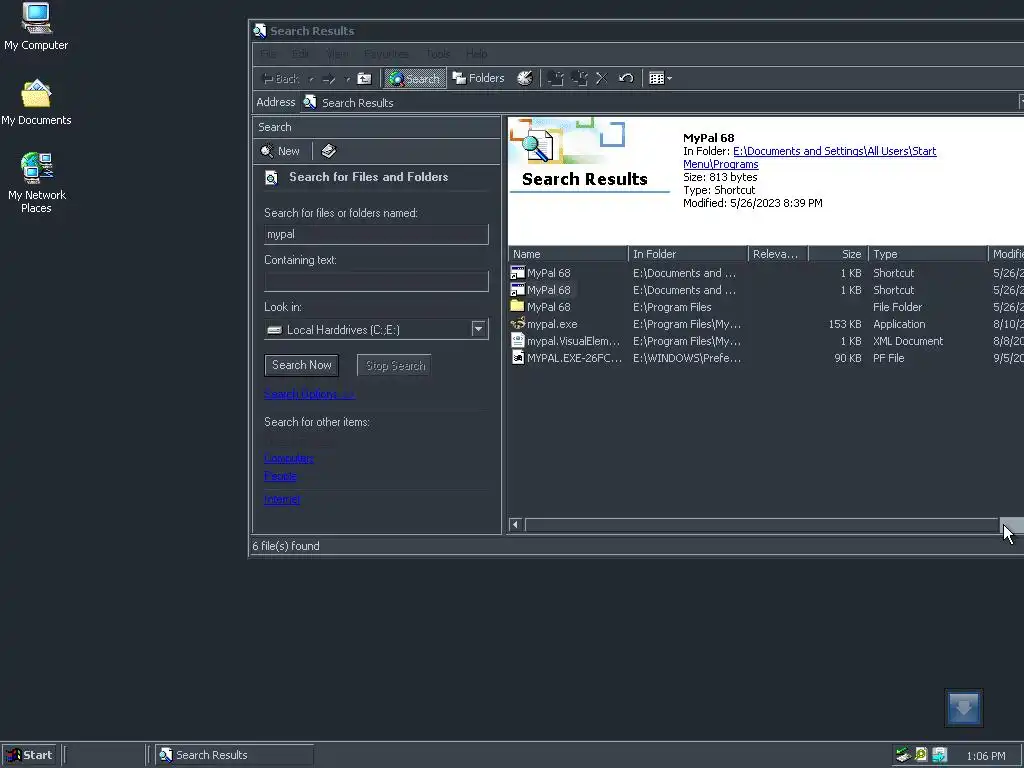Screen dimensions: 1024x768
Task: Click the Stop Search button
Action: pyautogui.click(x=394, y=365)
